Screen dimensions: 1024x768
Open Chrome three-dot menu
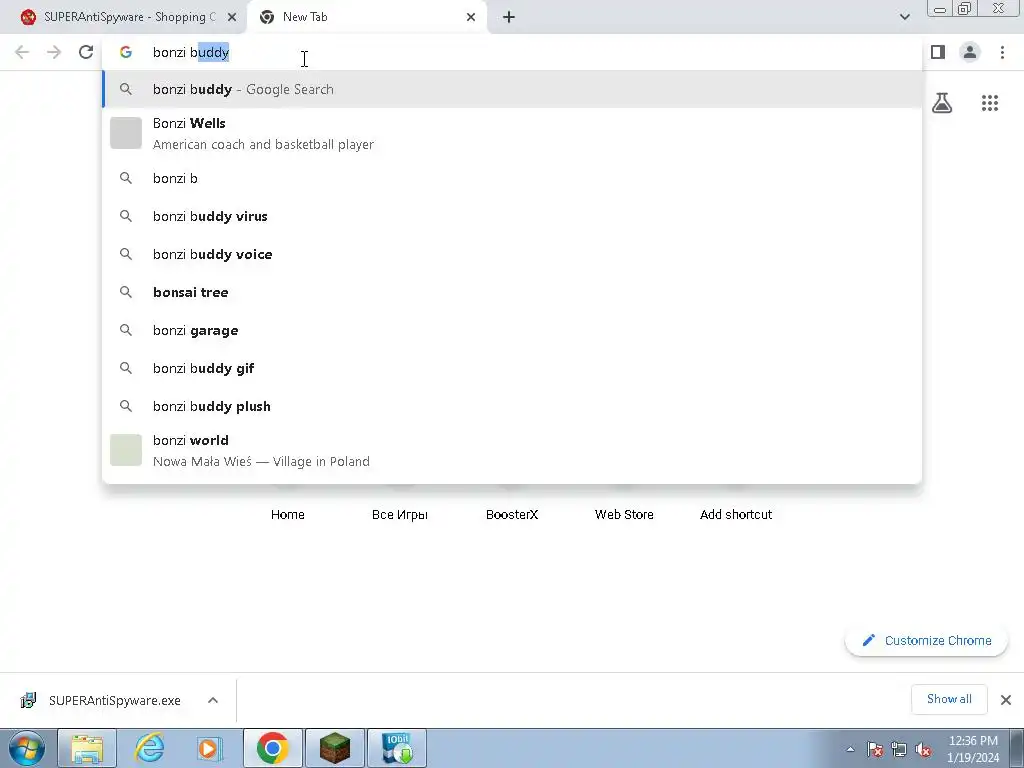[x=1002, y=52]
